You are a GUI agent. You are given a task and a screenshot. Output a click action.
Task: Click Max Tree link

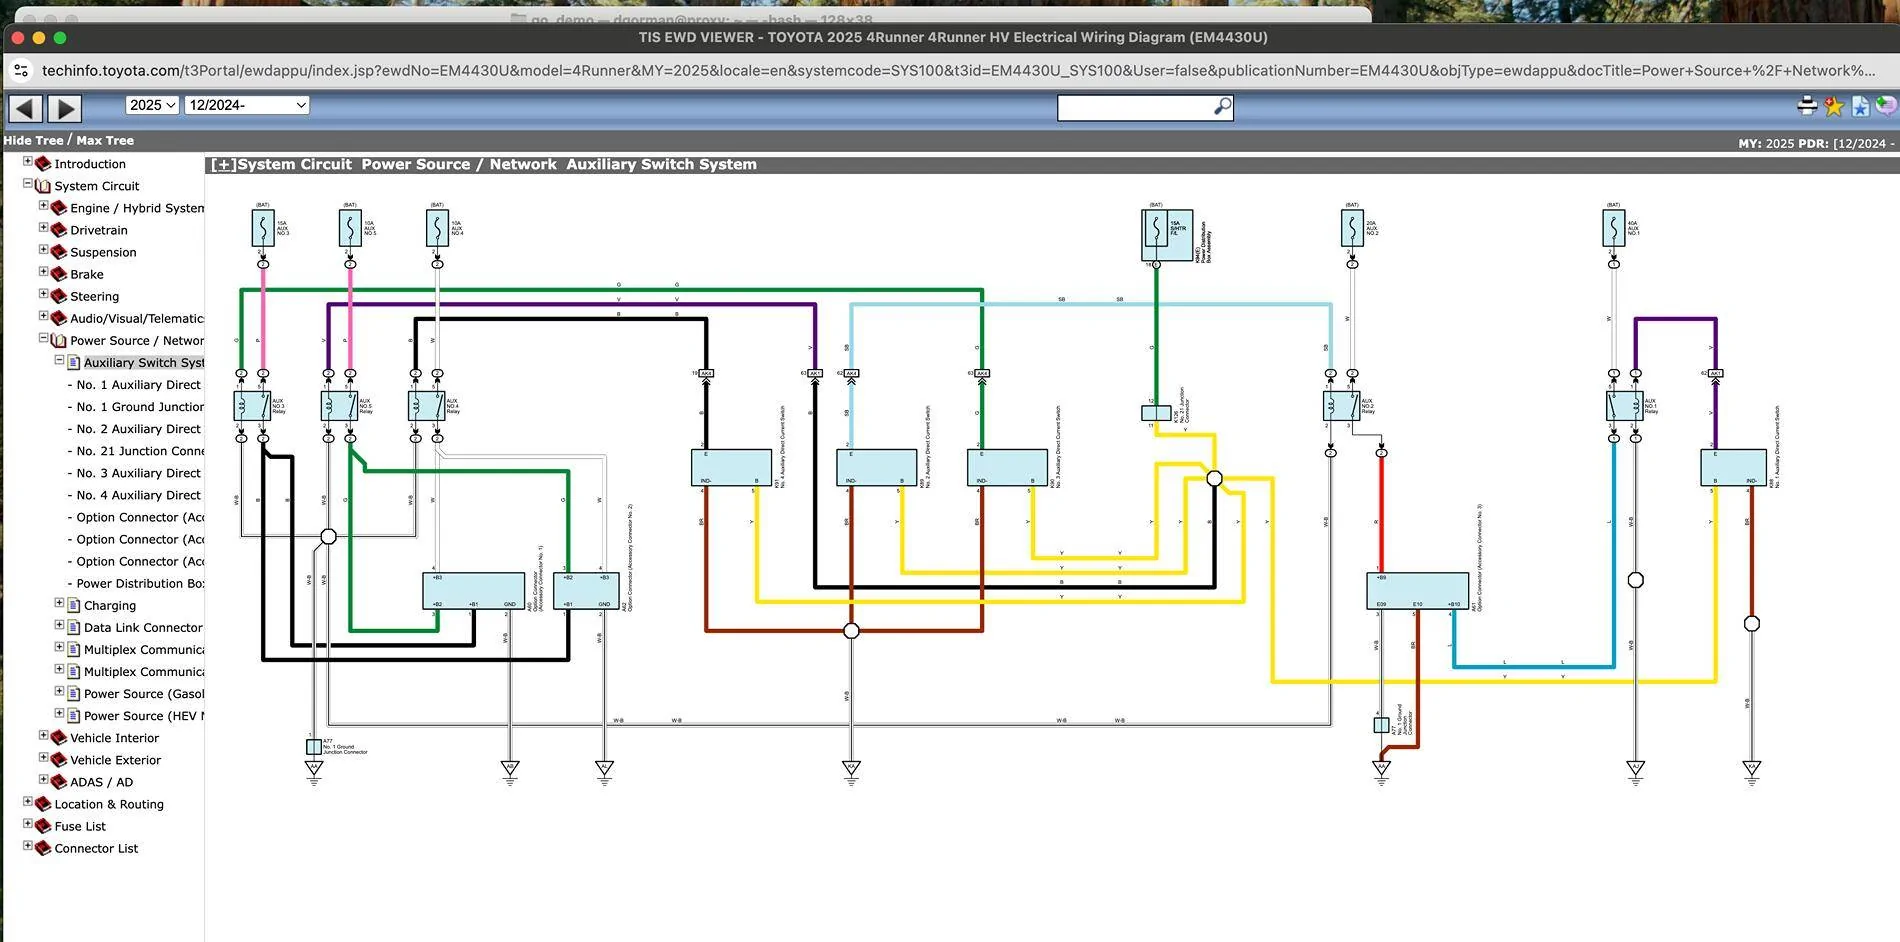click(x=105, y=141)
